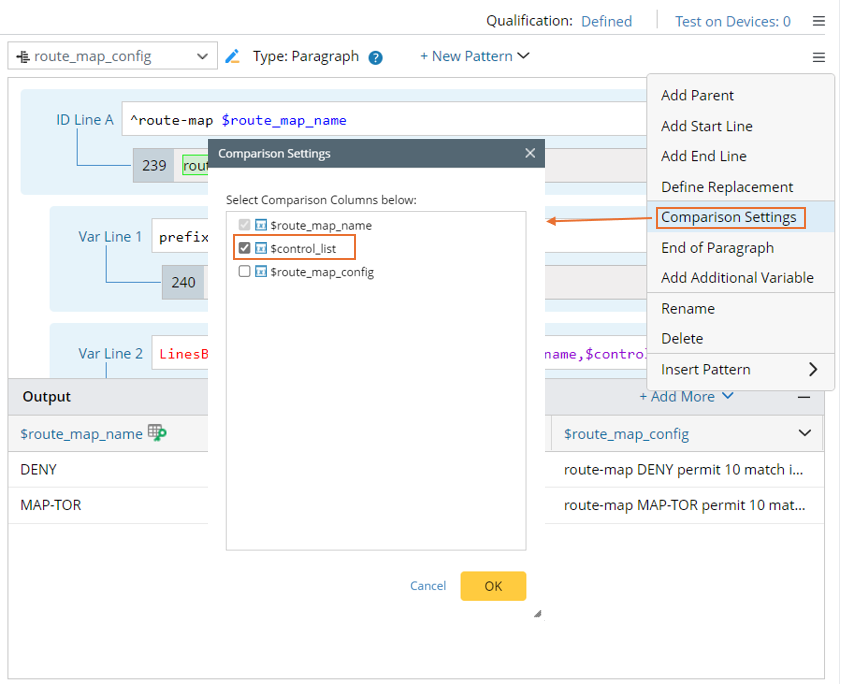Click the blue help icon next to Type: Paragraph
The width and height of the screenshot is (842, 685).
pyautogui.click(x=376, y=57)
